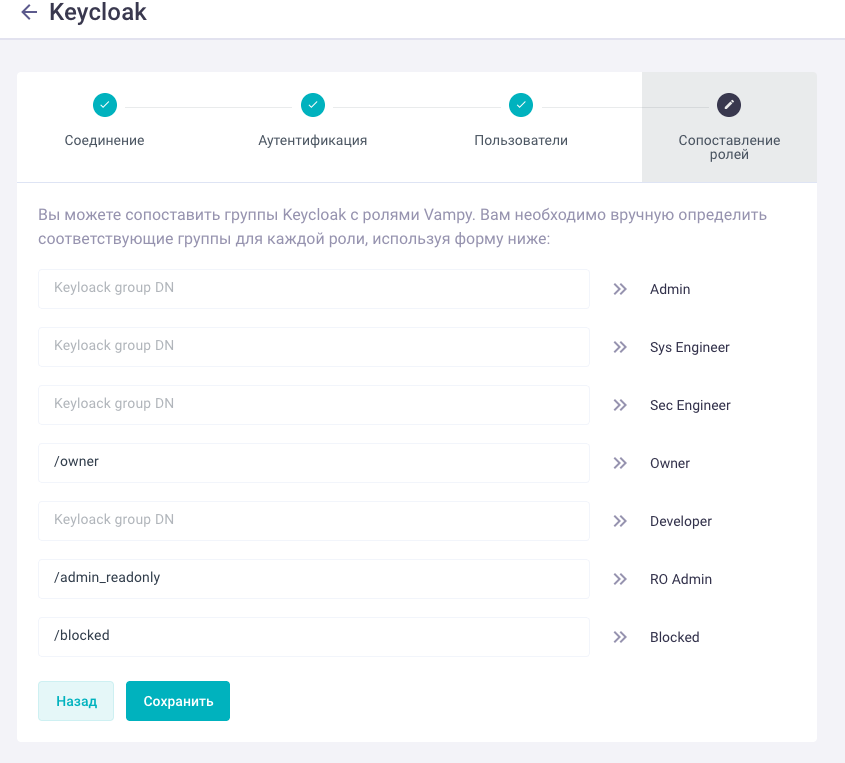The image size is (845, 763).
Task: Click the Пользователи step checkmark icon
Action: click(521, 104)
